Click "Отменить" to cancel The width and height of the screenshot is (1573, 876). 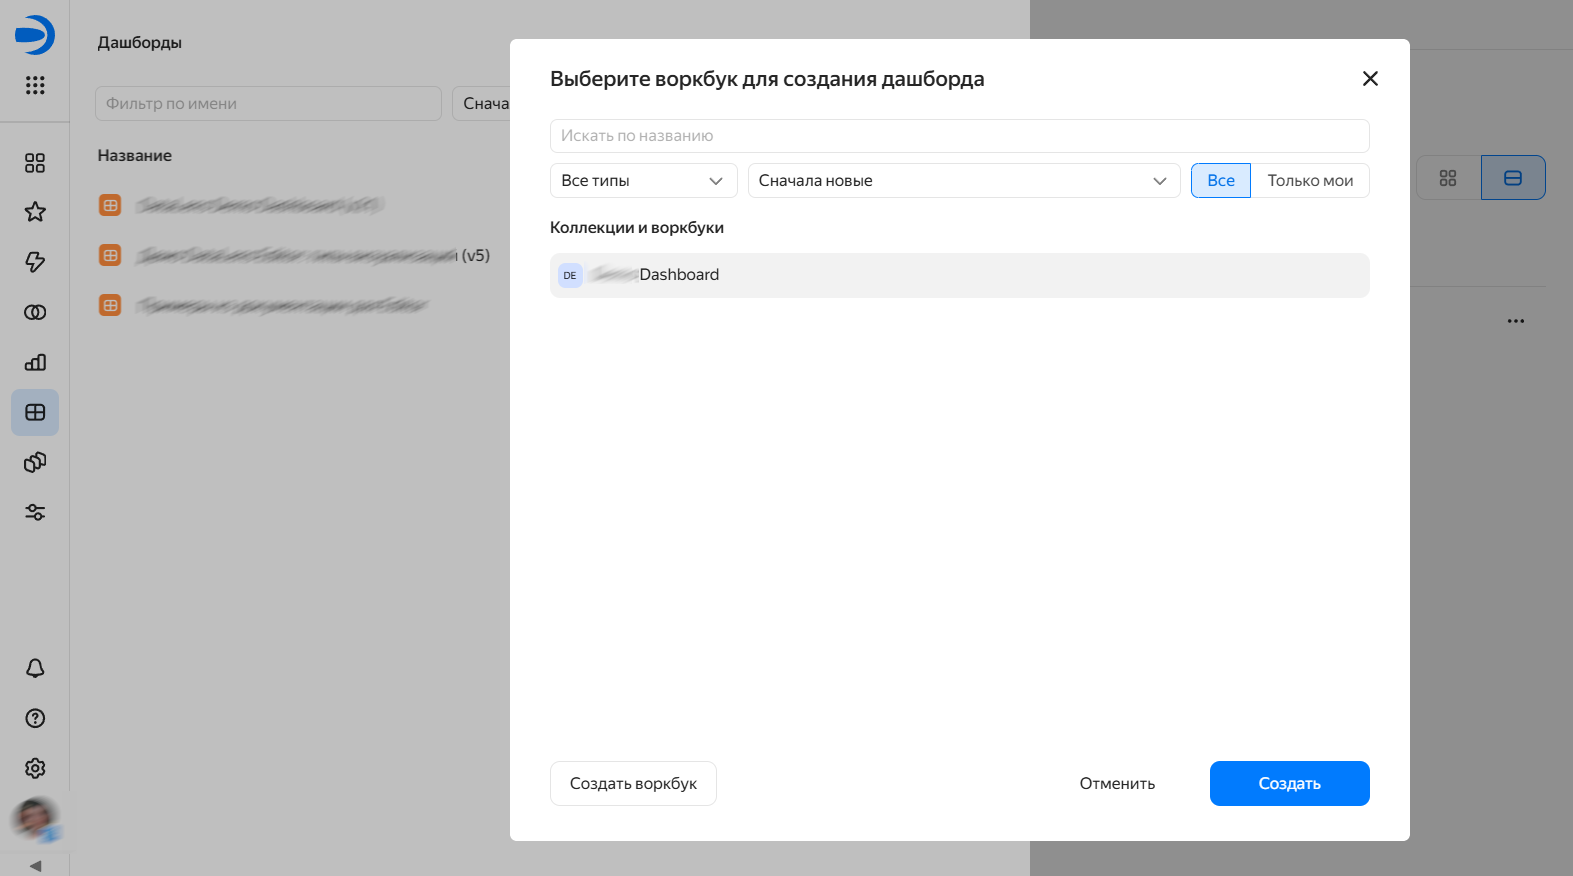point(1117,784)
